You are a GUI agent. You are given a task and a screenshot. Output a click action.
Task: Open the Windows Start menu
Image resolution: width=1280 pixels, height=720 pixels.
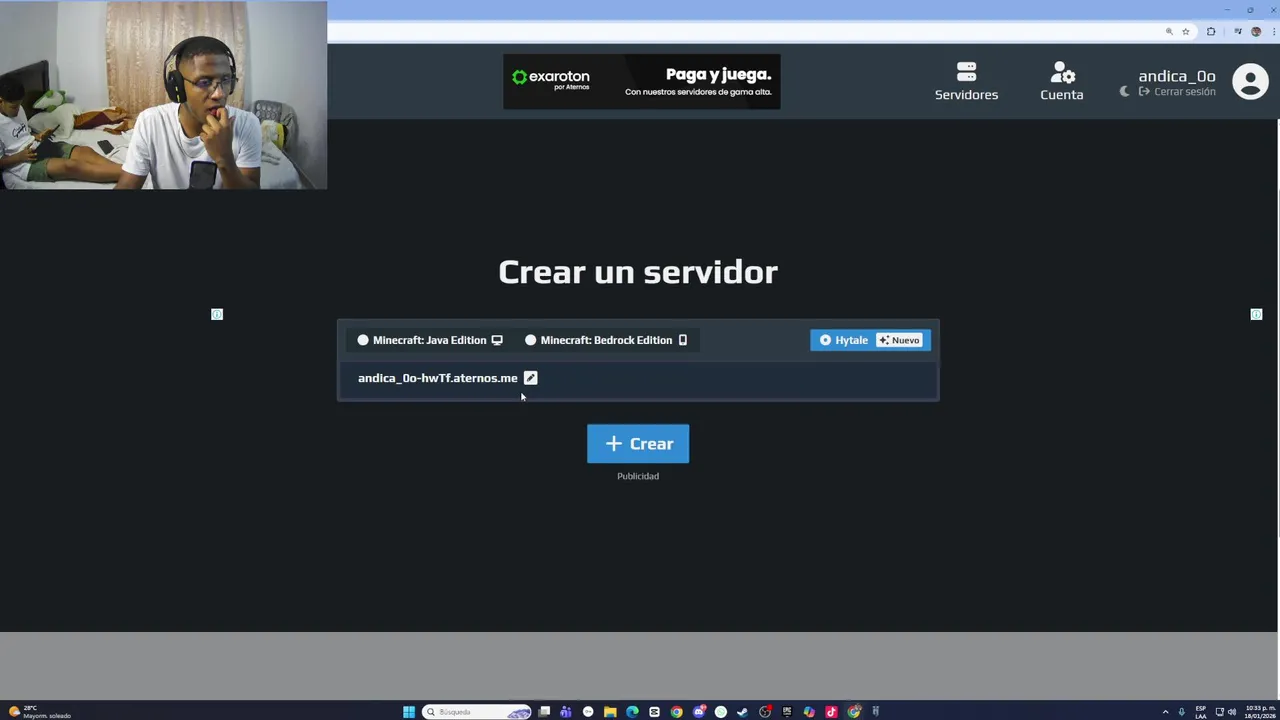tap(408, 712)
